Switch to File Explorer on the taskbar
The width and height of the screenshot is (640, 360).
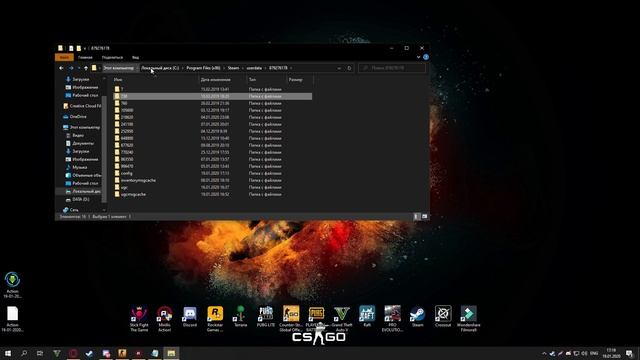click(171, 353)
